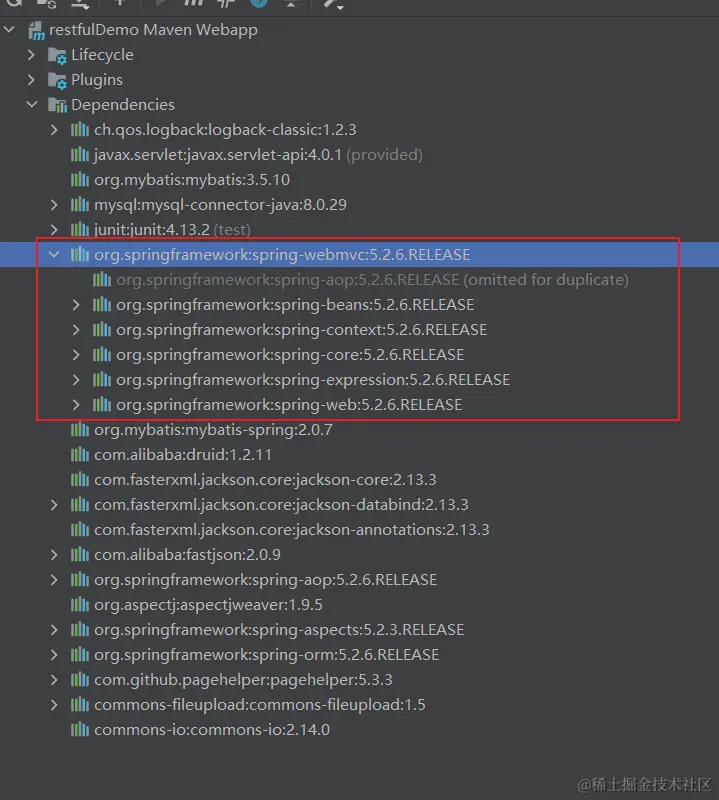Image resolution: width=719 pixels, height=800 pixels.
Task: Select the Lifecycle label
Action: click(x=103, y=55)
